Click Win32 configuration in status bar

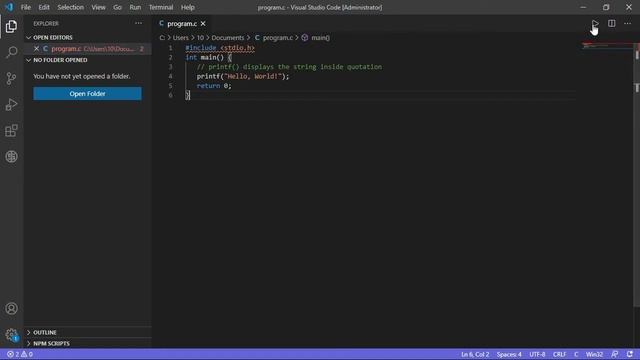594,354
